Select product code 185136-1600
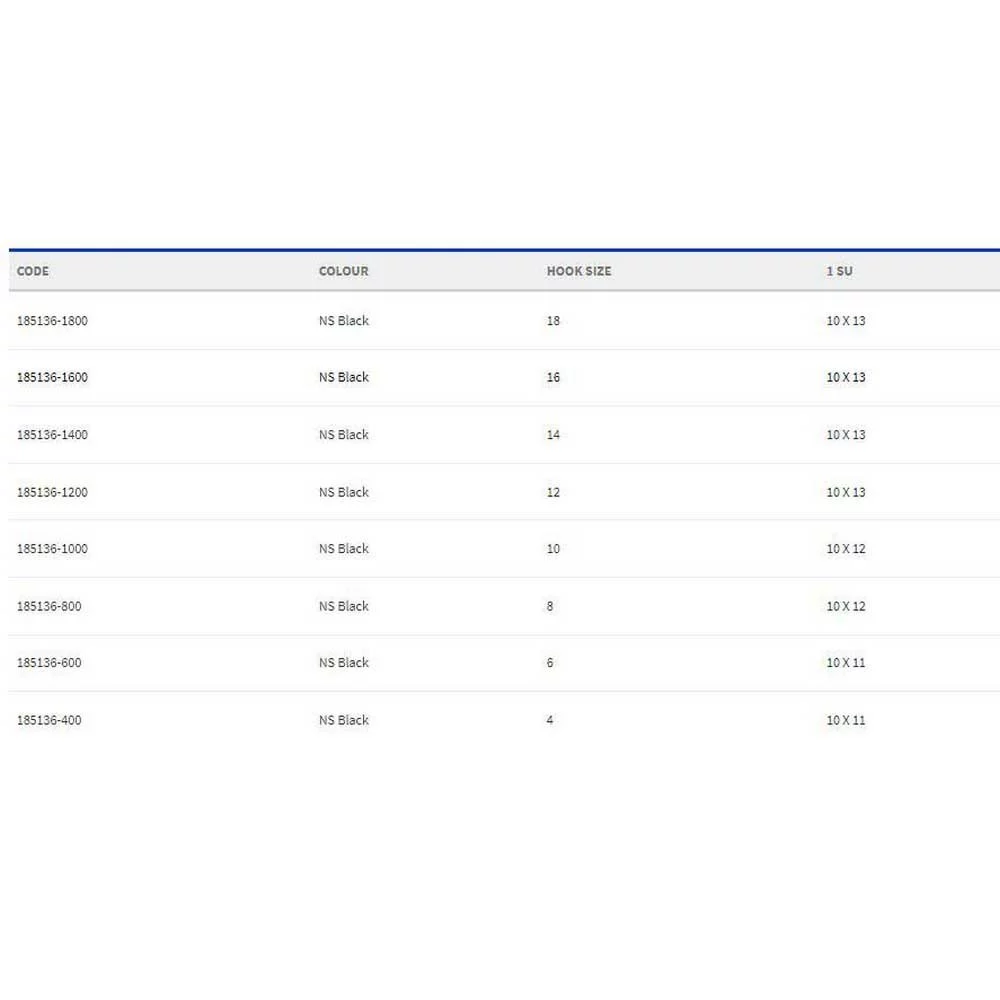This screenshot has width=1000, height=1000. click(52, 378)
